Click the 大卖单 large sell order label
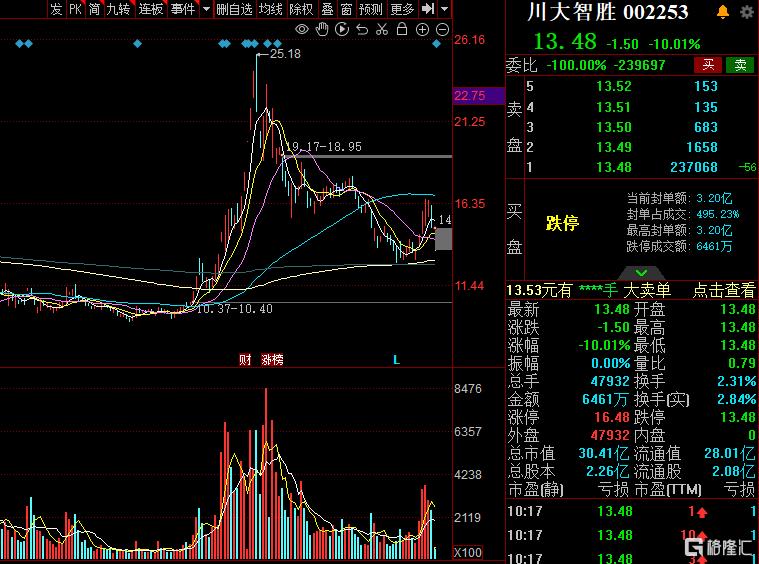 click(647, 290)
